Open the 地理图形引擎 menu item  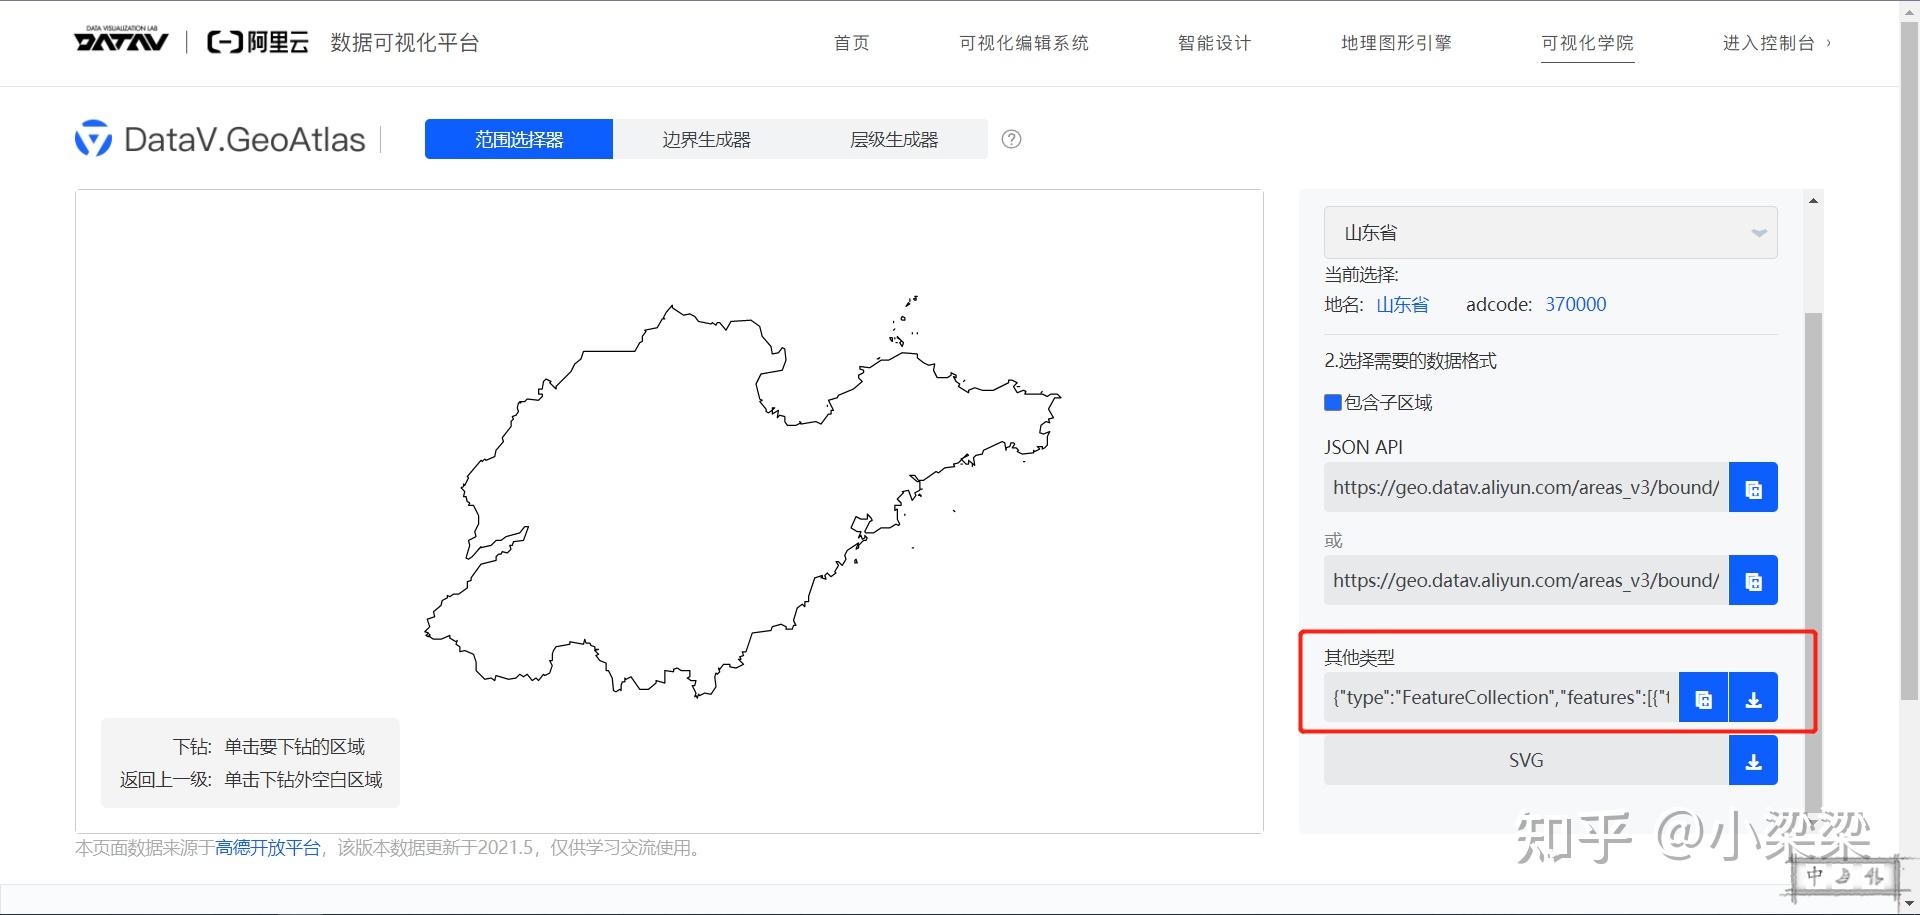(x=1396, y=43)
